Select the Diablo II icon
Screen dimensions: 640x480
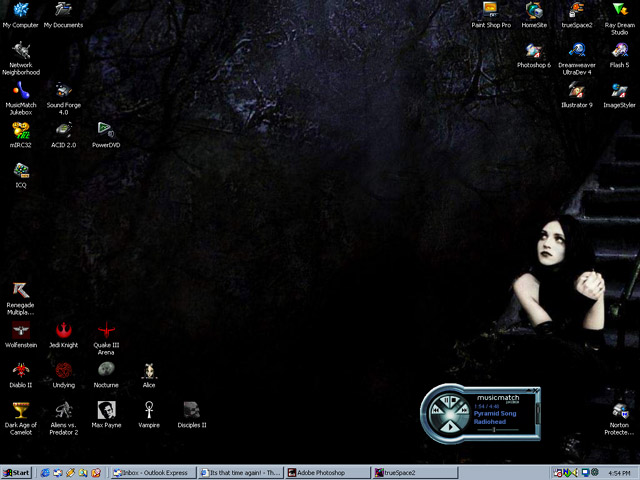coord(21,375)
